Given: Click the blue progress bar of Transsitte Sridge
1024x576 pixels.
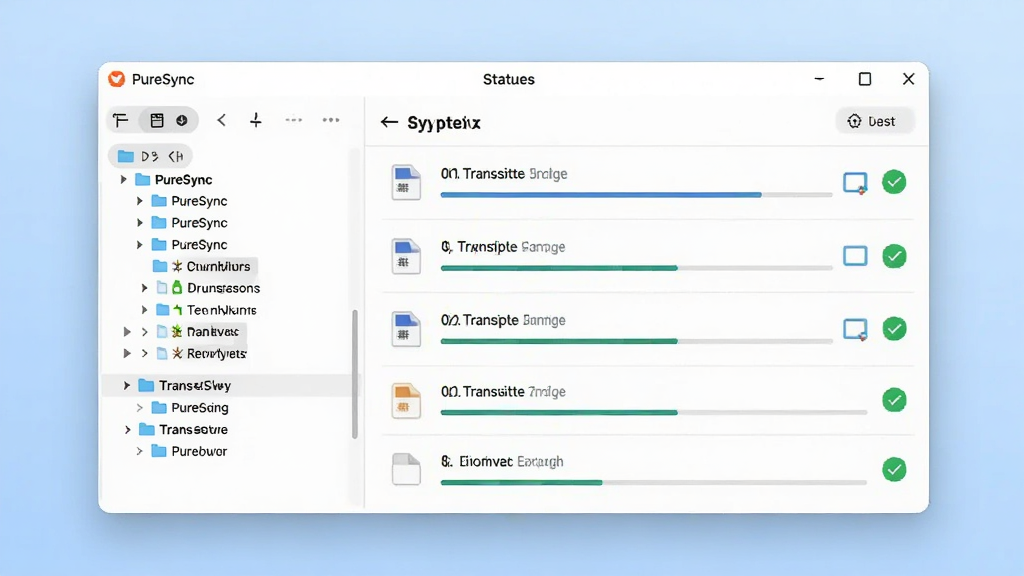Looking at the screenshot, I should click(637, 195).
